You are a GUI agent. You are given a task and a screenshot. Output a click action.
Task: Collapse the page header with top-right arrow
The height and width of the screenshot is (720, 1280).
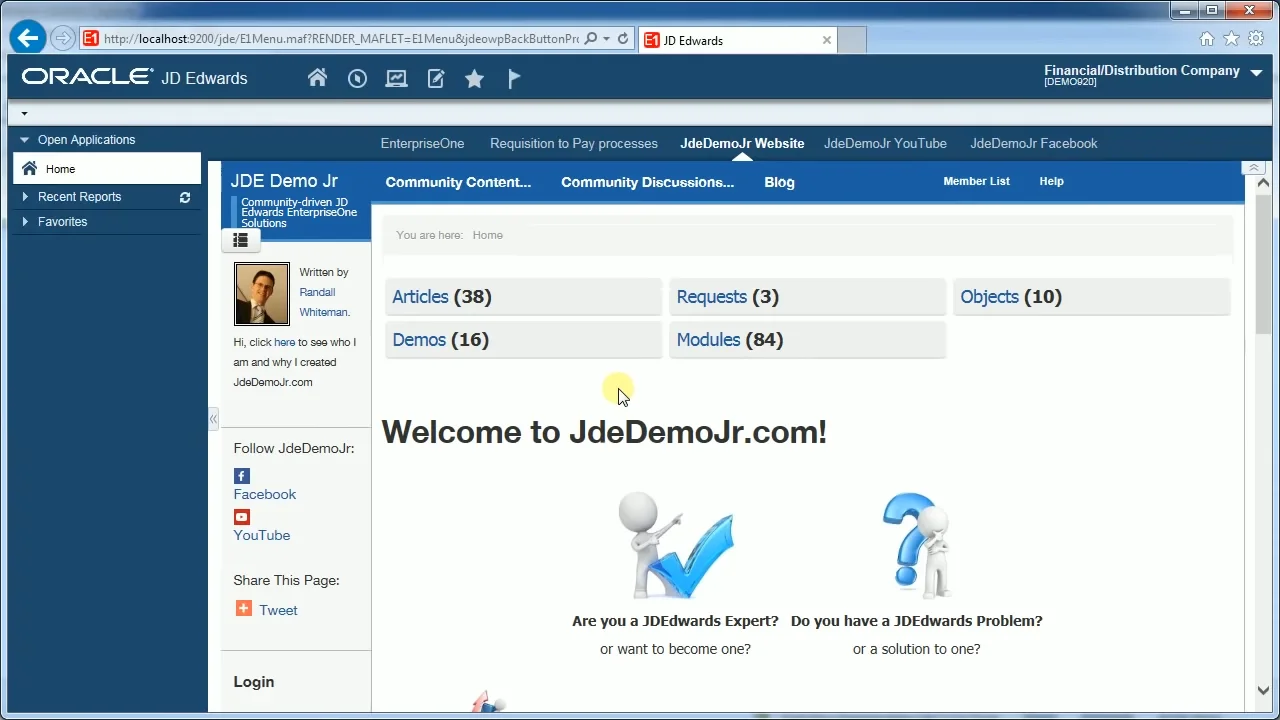pyautogui.click(x=1253, y=168)
